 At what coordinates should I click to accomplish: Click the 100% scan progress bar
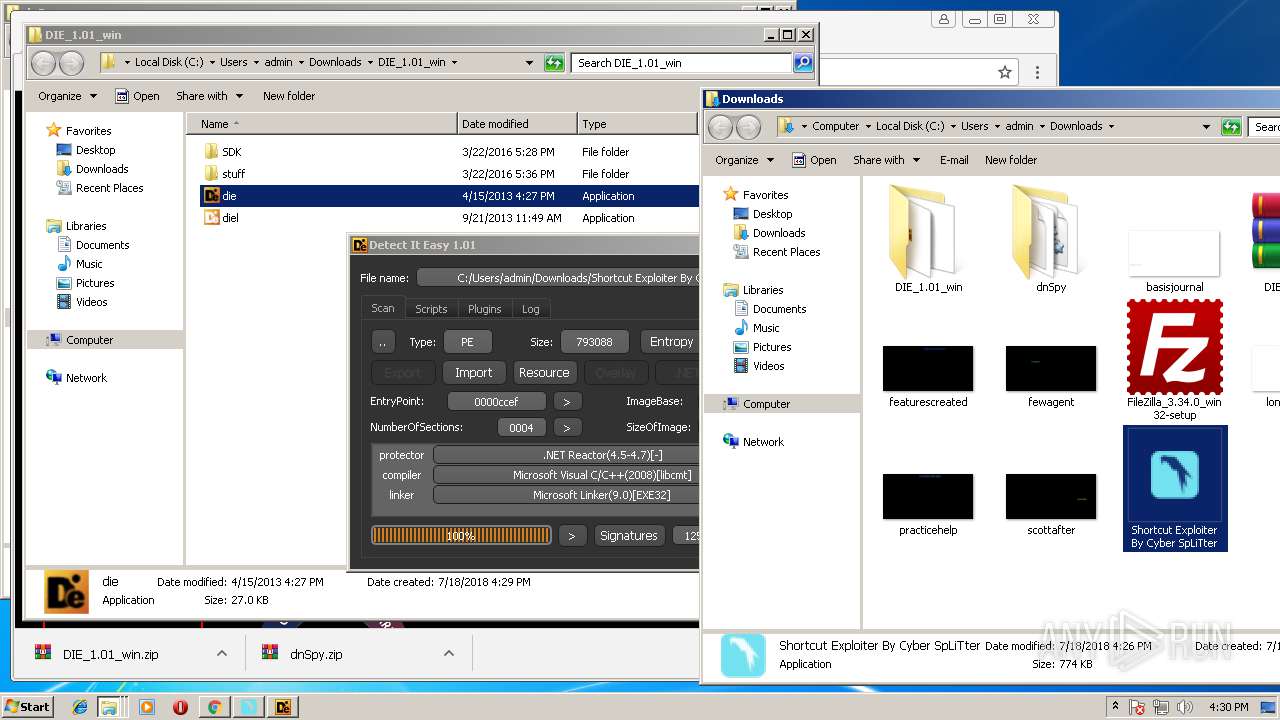coord(461,536)
